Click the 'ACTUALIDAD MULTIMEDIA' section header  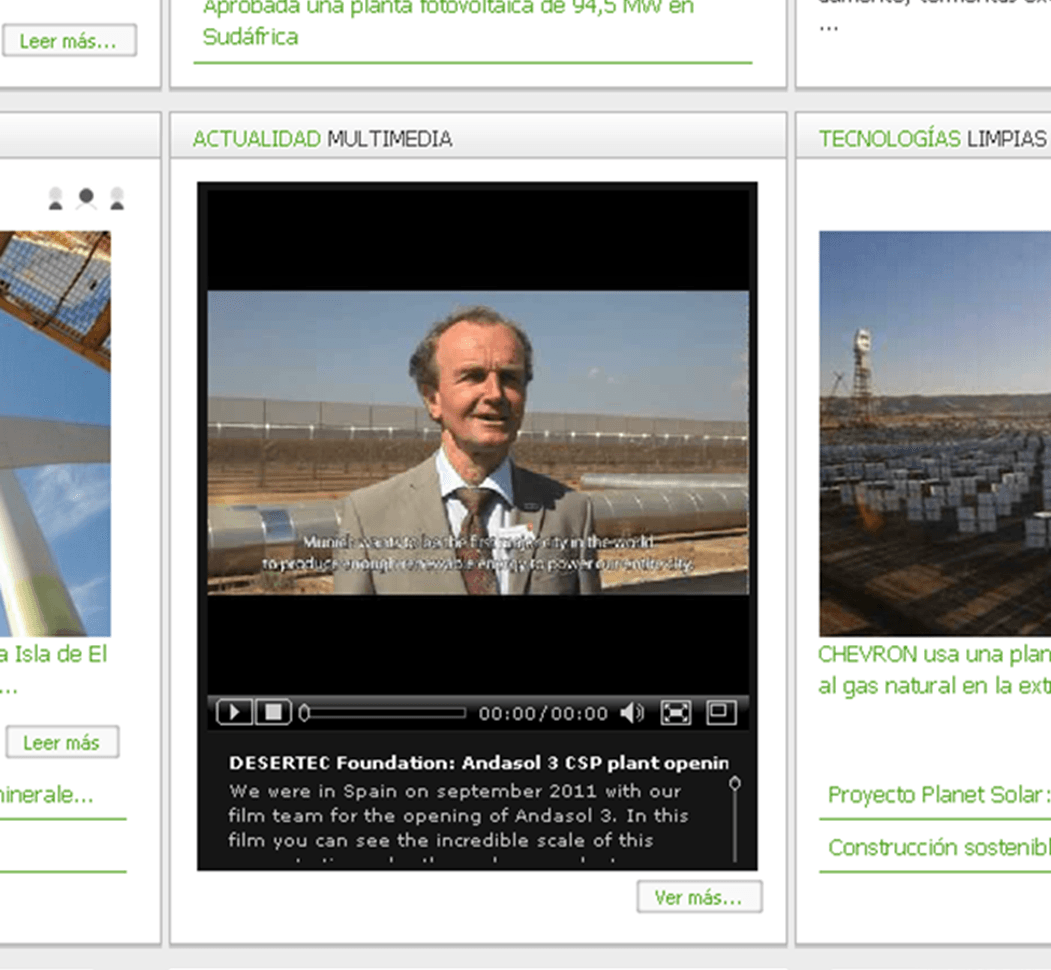pos(322,139)
